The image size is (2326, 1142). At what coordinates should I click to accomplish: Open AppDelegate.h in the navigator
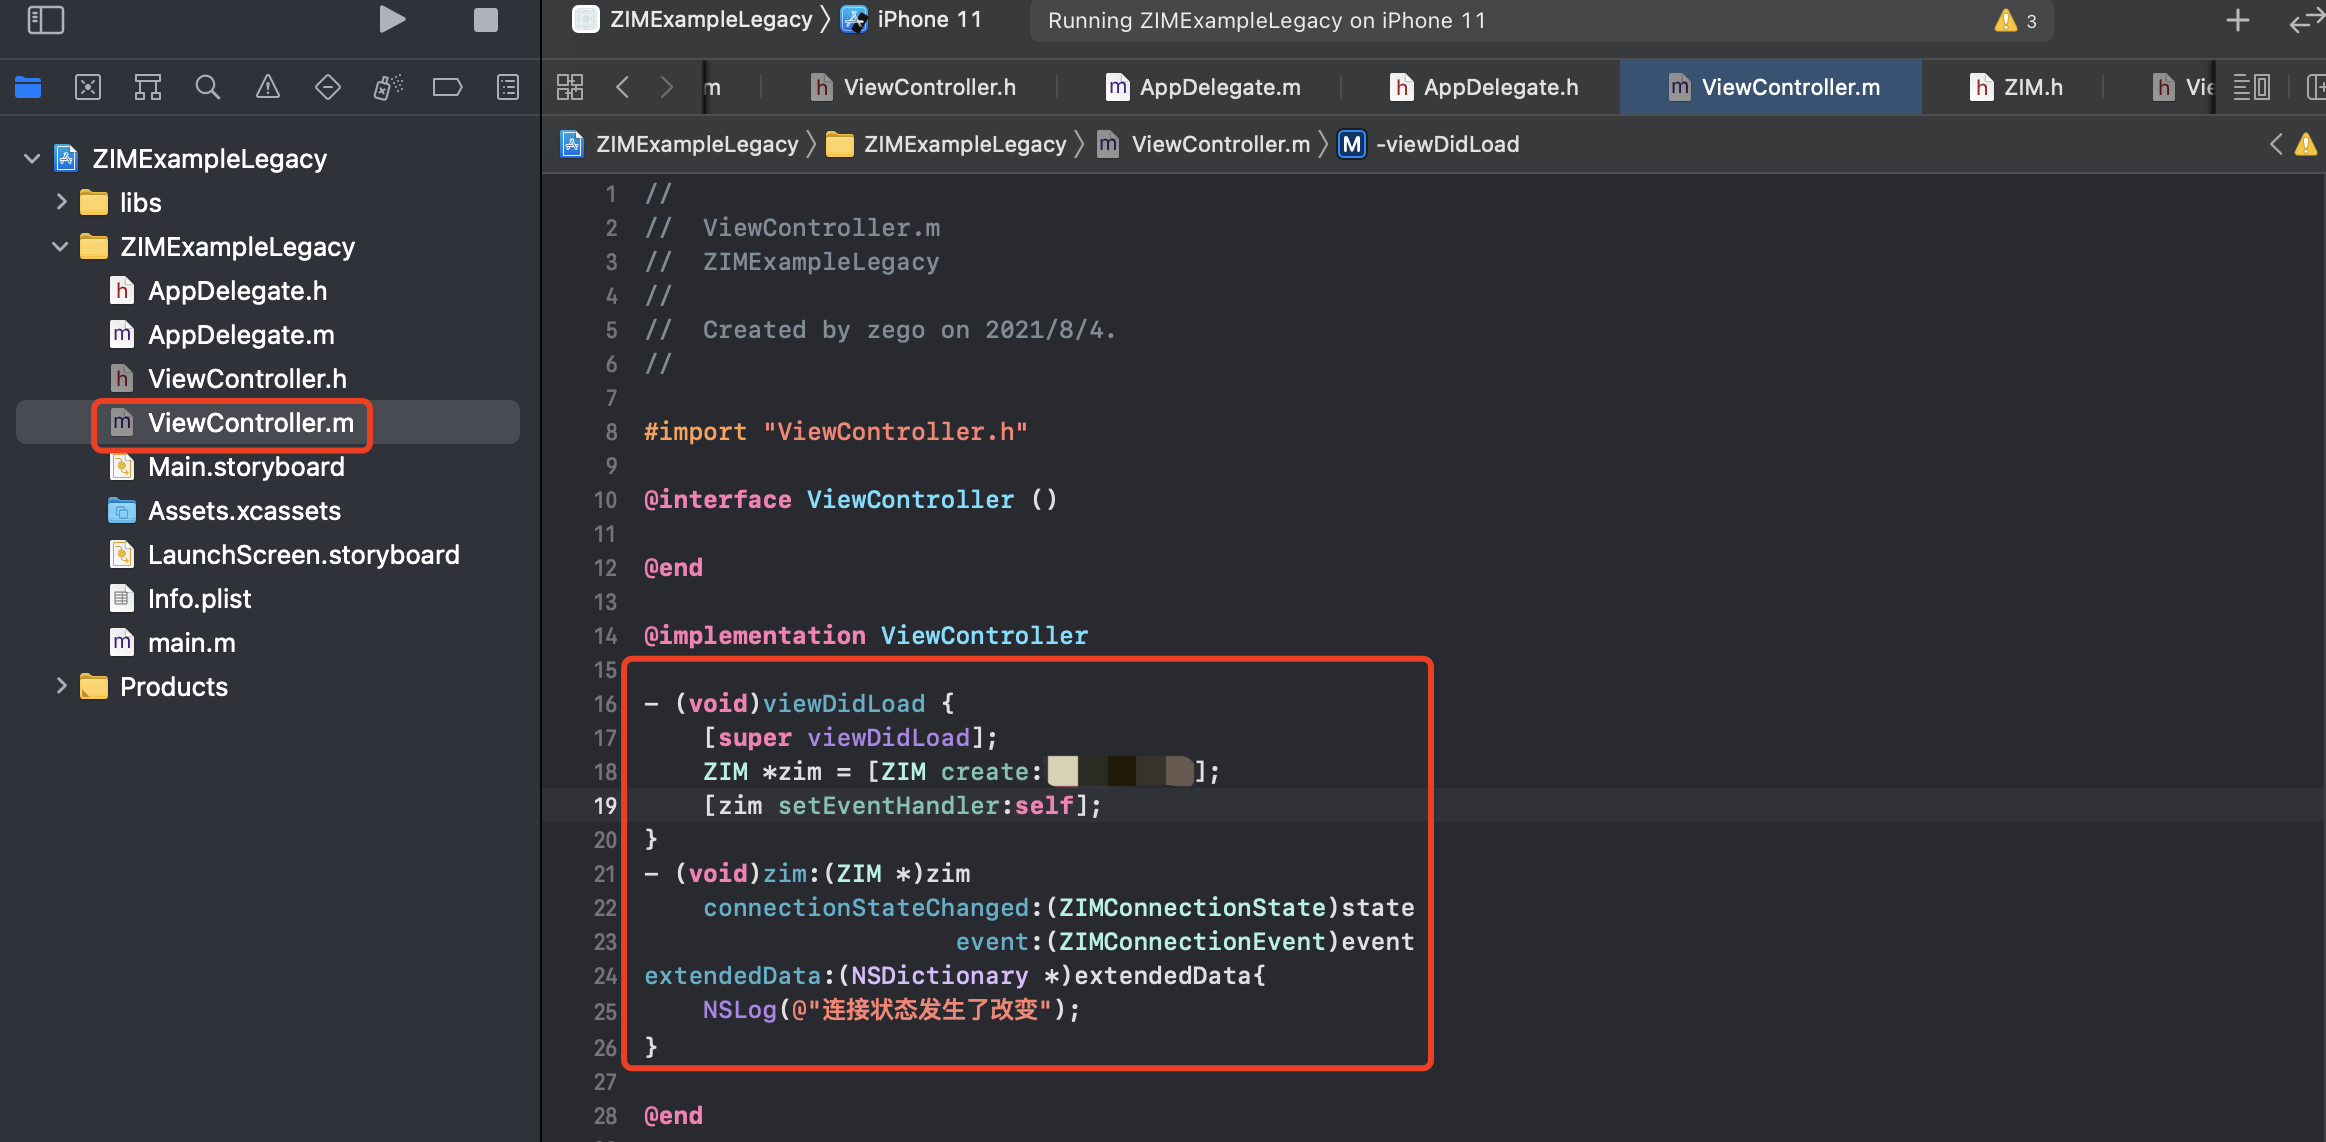(268, 290)
